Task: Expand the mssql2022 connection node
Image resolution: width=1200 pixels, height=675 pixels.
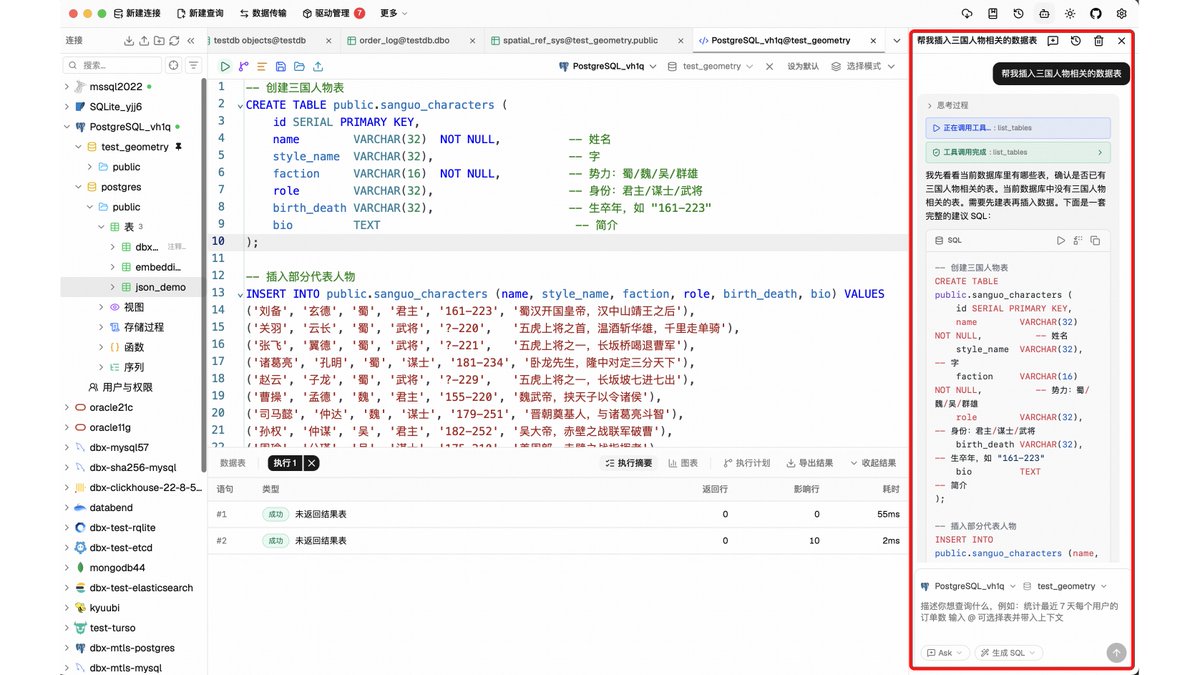Action: (x=68, y=87)
